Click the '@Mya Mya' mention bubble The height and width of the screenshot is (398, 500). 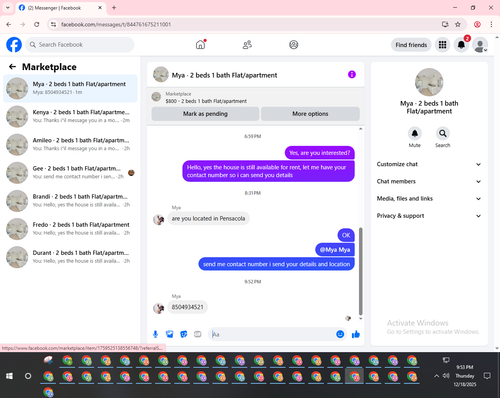click(335, 250)
